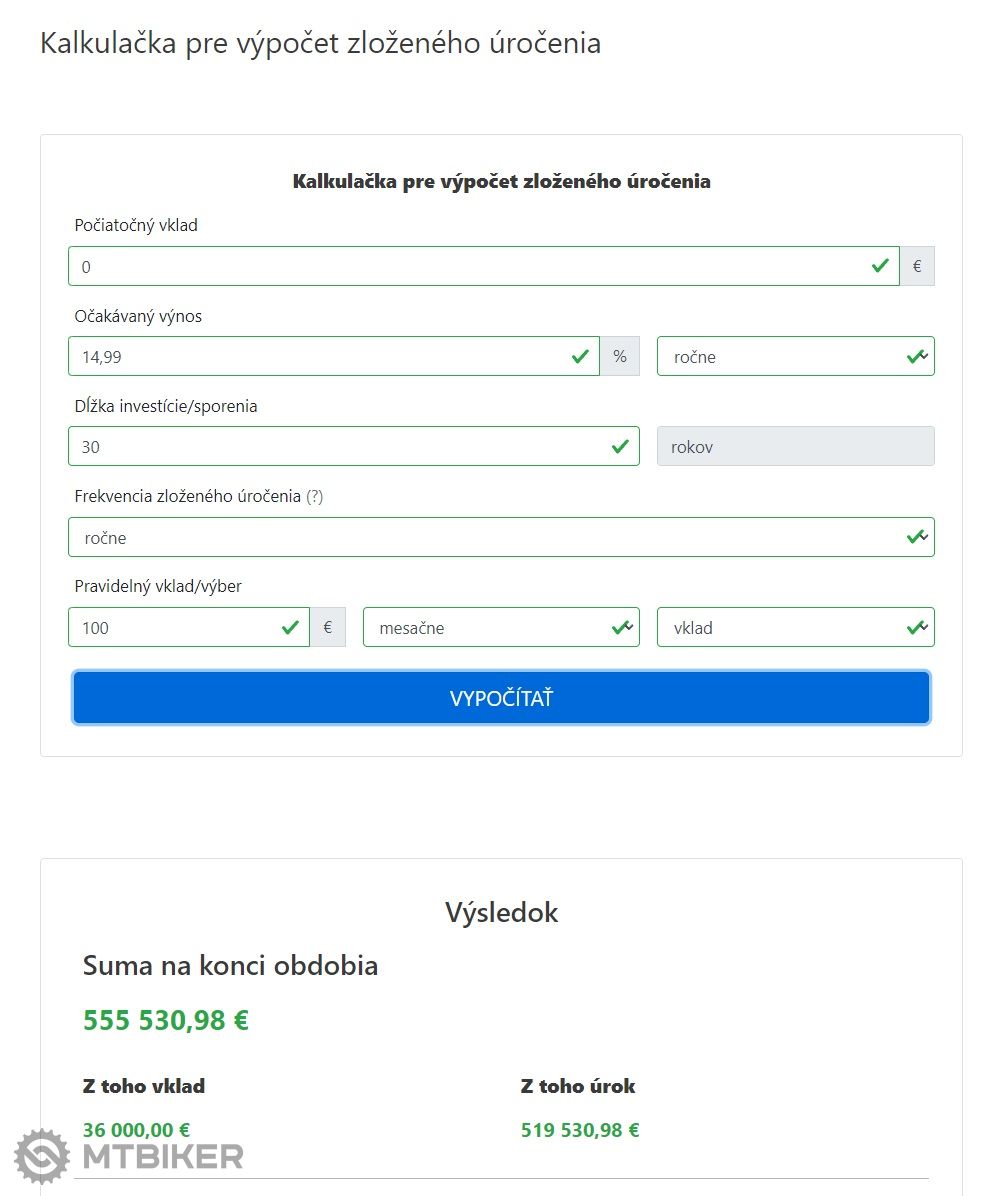This screenshot has height=1196, width=1008.
Task: Click the green checkmark in deposit amount field
Action: (x=290, y=628)
